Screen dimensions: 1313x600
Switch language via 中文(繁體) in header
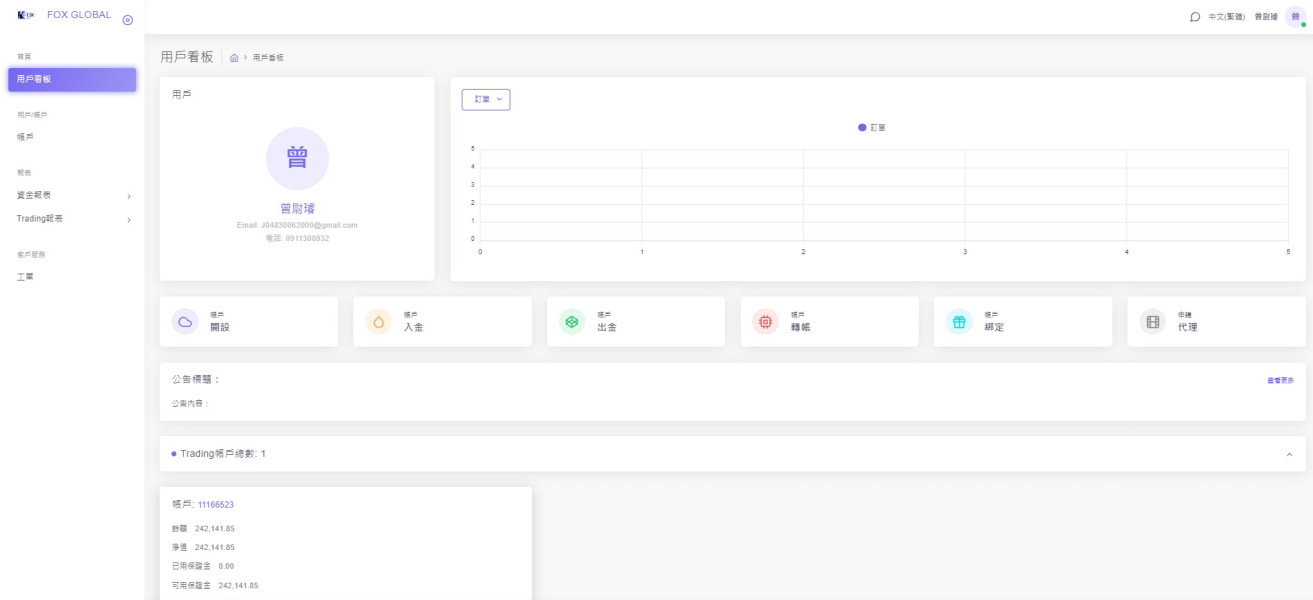[1227, 17]
